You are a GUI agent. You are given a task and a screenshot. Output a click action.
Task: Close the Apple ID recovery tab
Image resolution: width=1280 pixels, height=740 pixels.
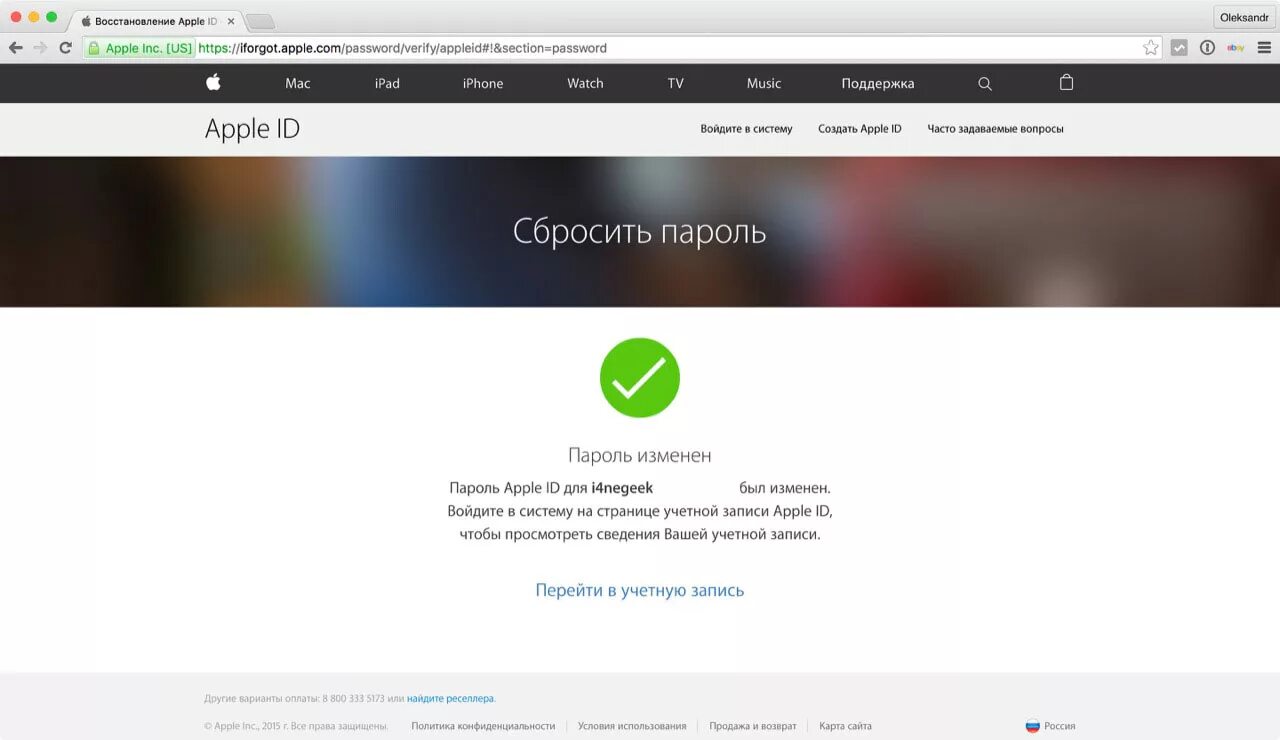coord(231,21)
